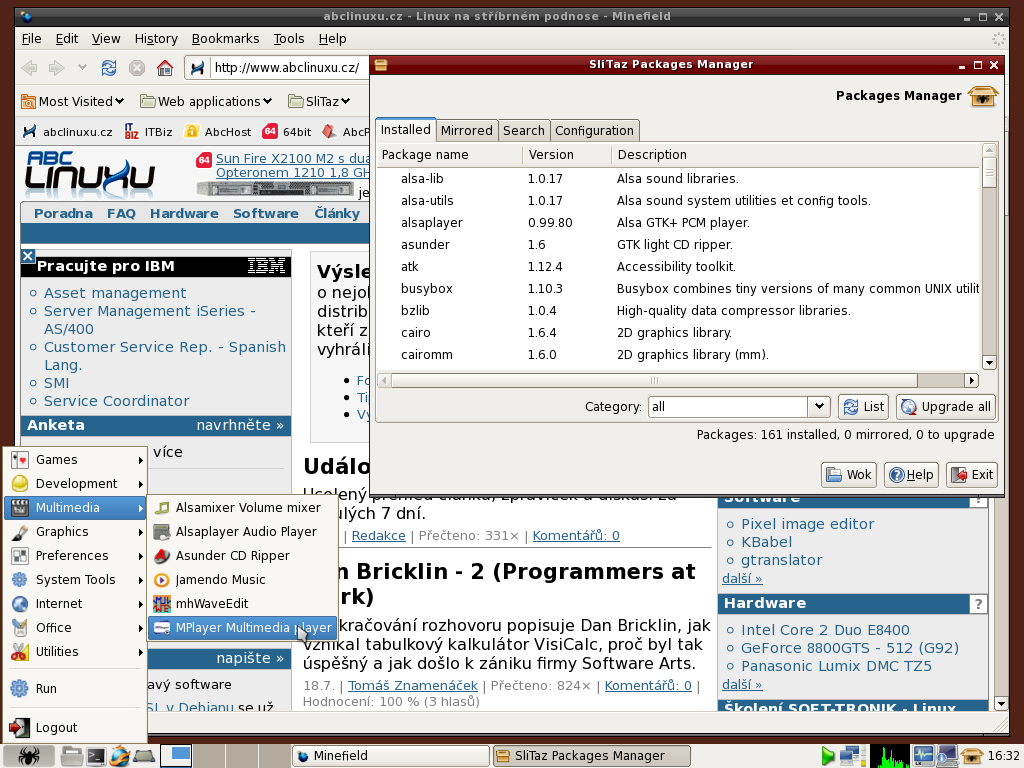
Task: Open the Help menu in Minefield
Action: coord(332,39)
